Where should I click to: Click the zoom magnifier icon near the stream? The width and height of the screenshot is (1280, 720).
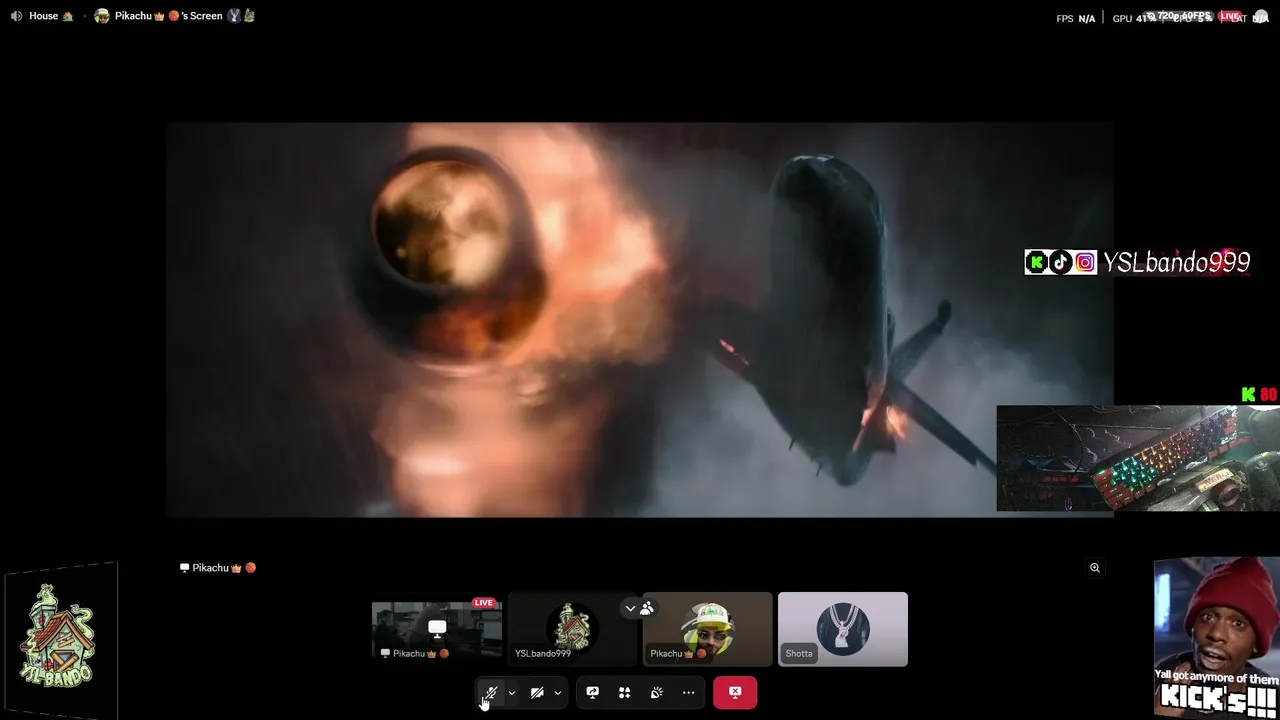pyautogui.click(x=1095, y=568)
